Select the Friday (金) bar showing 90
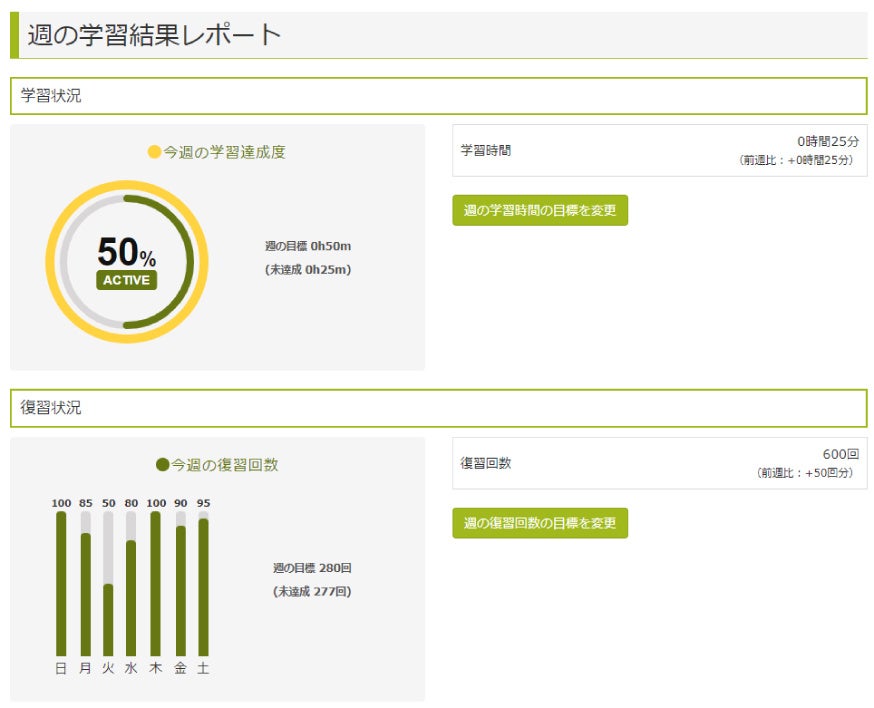 (x=181, y=584)
